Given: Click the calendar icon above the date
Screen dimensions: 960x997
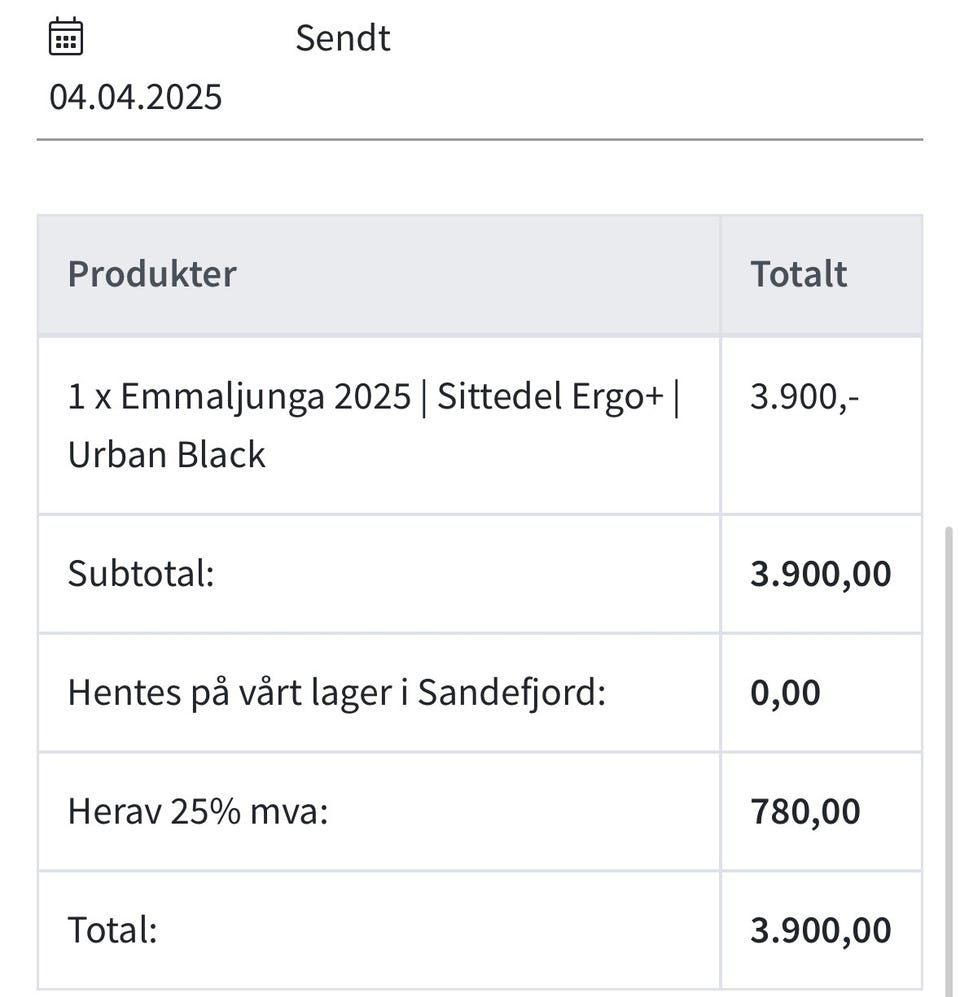Looking at the screenshot, I should [66, 37].
